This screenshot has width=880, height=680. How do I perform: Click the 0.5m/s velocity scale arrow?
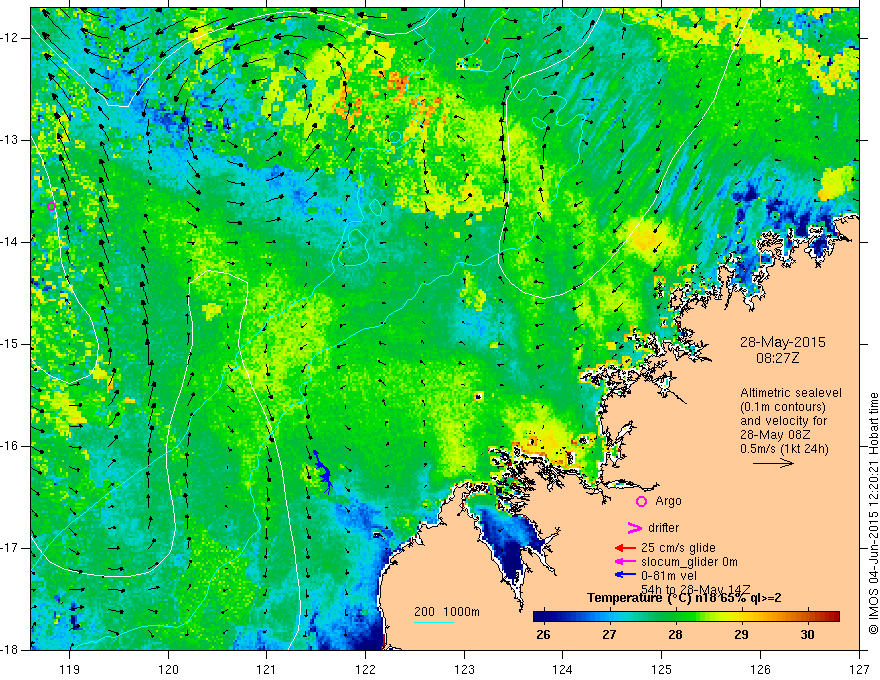773,463
